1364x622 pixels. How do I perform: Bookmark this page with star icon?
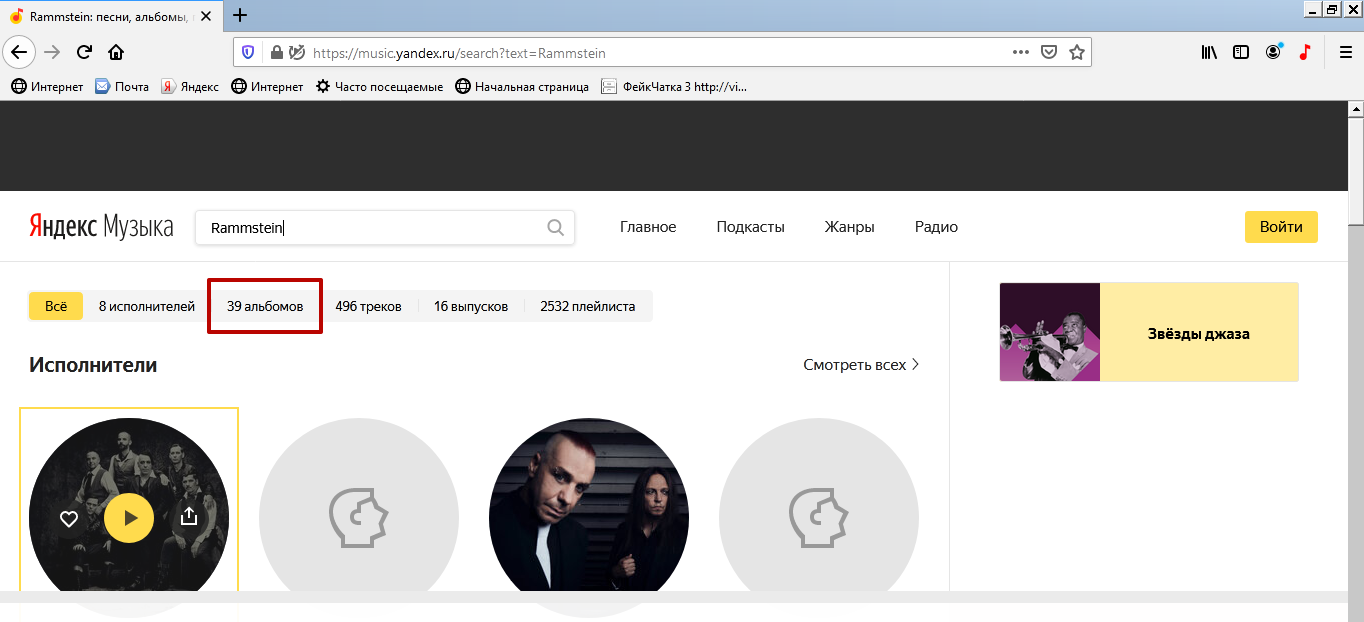tap(1077, 52)
